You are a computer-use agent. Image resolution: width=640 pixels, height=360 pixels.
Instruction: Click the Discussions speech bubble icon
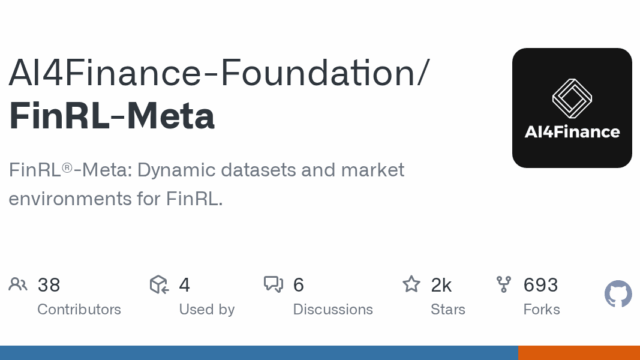pos(273,284)
